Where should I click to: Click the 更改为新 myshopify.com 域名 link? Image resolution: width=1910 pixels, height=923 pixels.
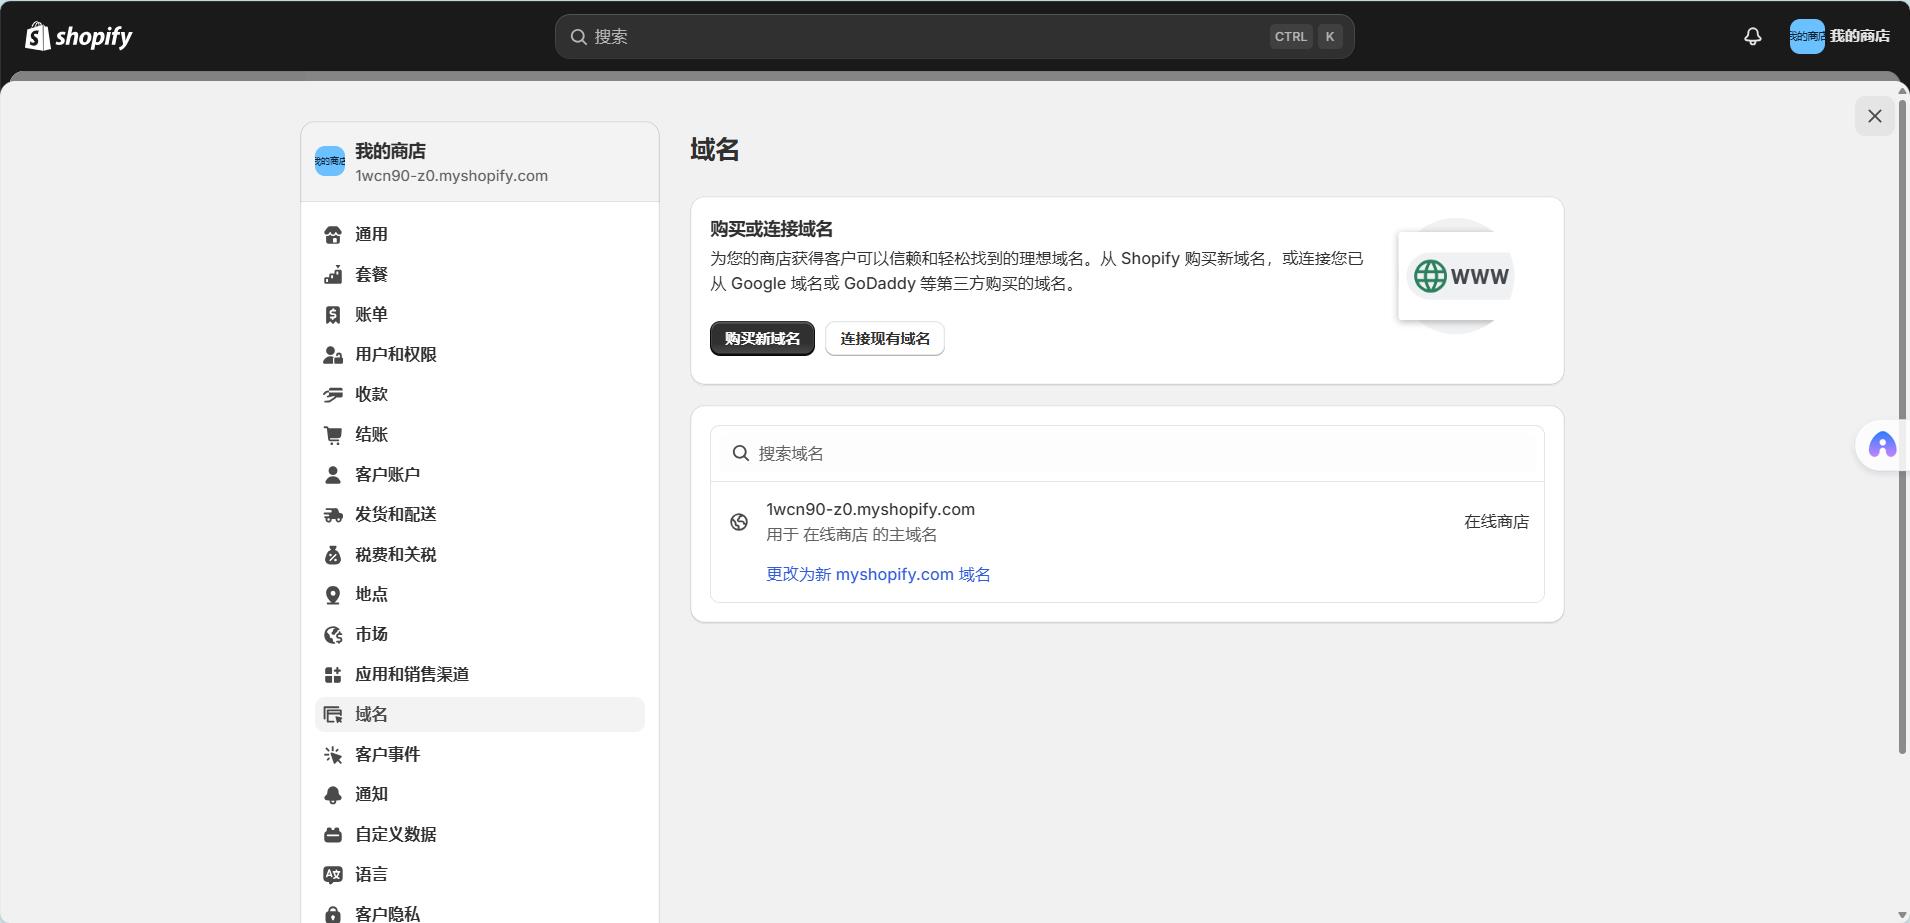point(877,574)
